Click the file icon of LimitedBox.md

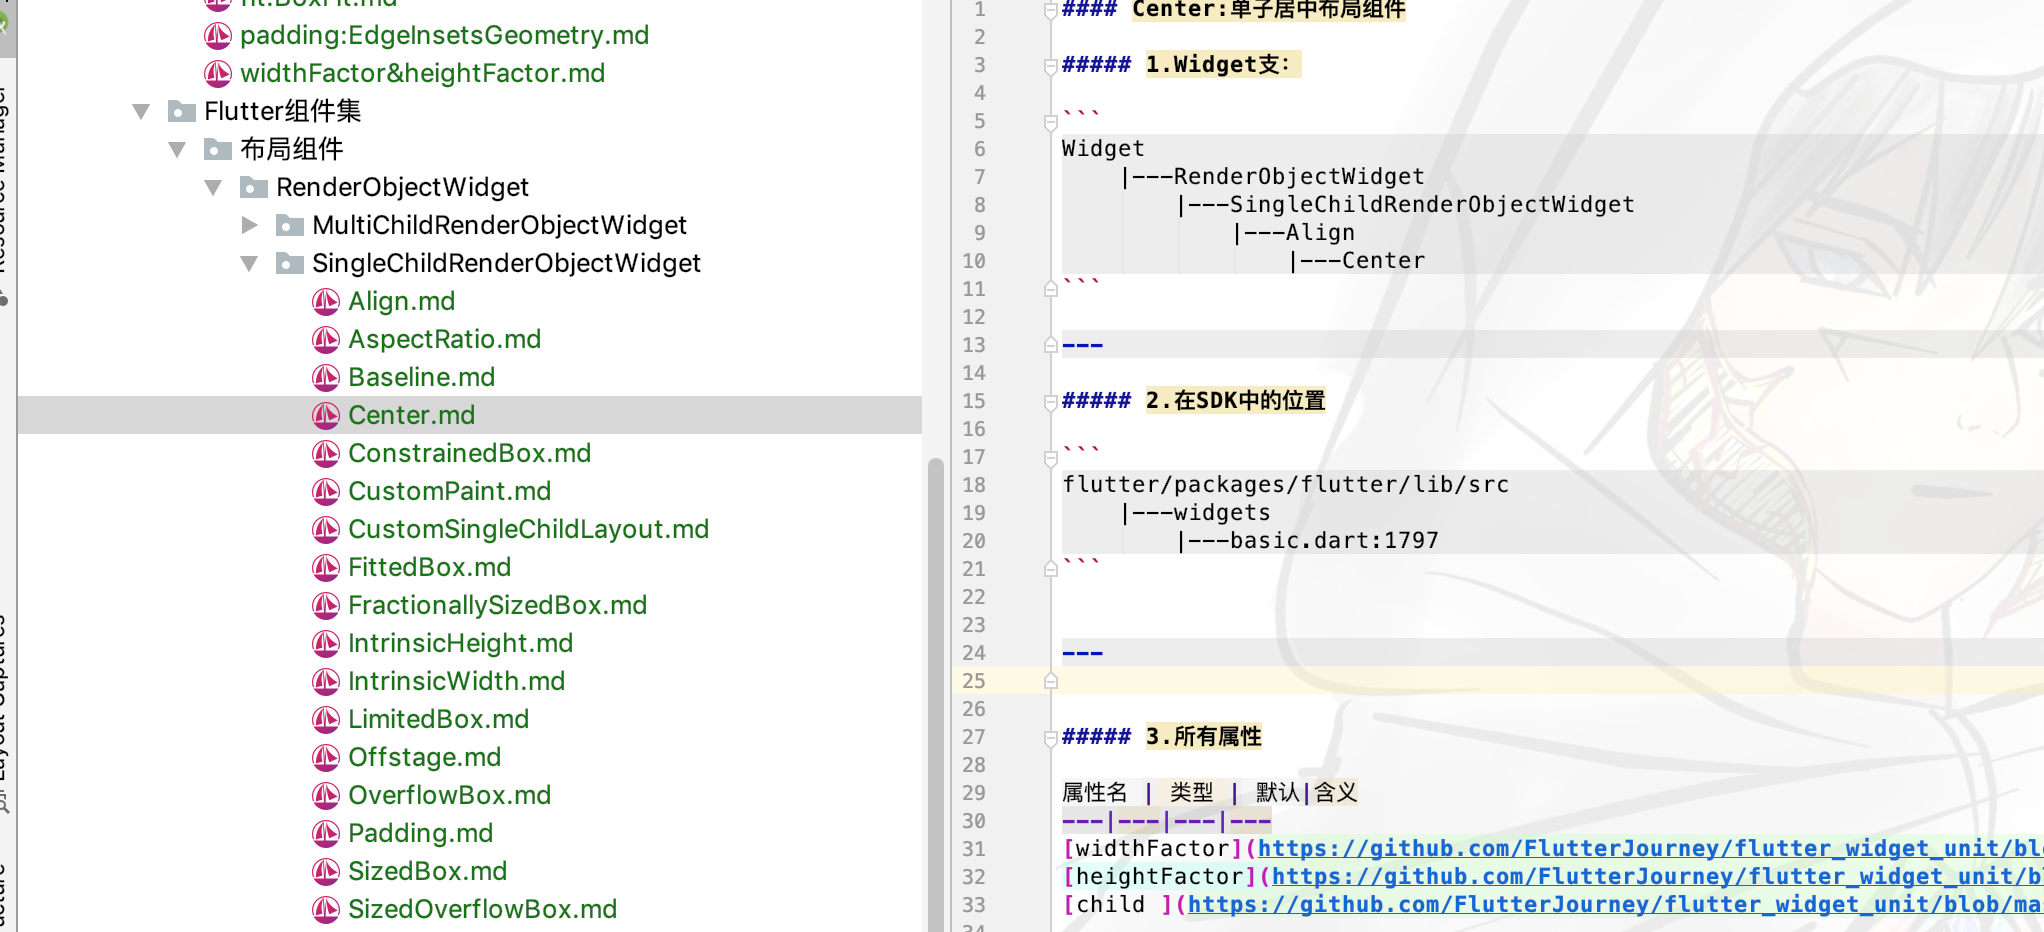tap(326, 719)
